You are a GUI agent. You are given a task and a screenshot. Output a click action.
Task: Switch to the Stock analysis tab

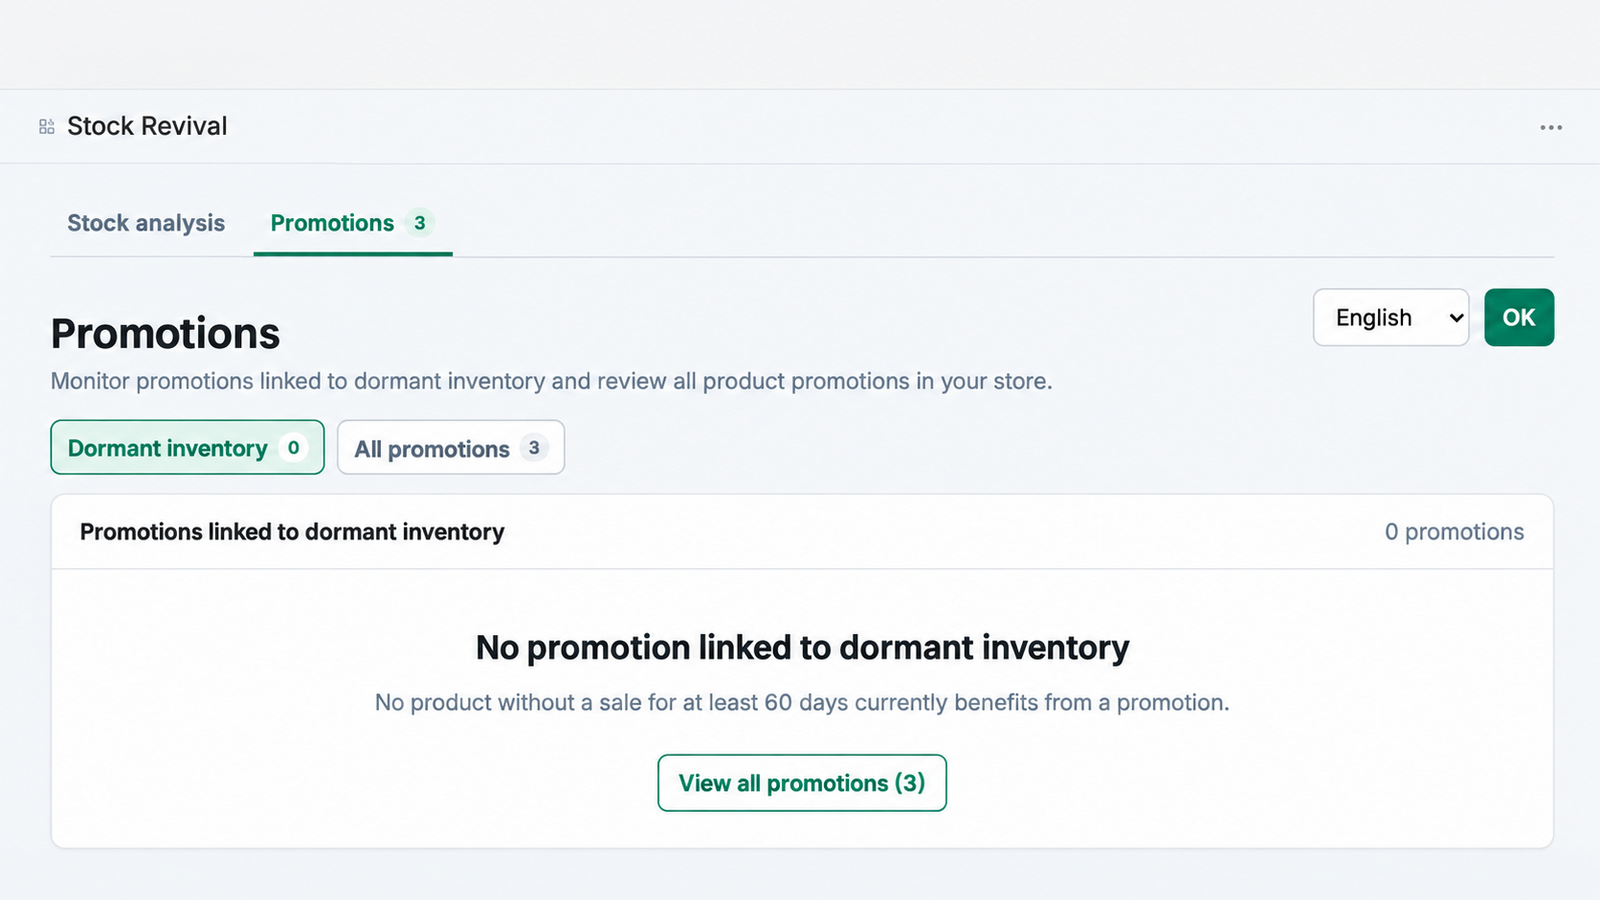pyautogui.click(x=146, y=223)
